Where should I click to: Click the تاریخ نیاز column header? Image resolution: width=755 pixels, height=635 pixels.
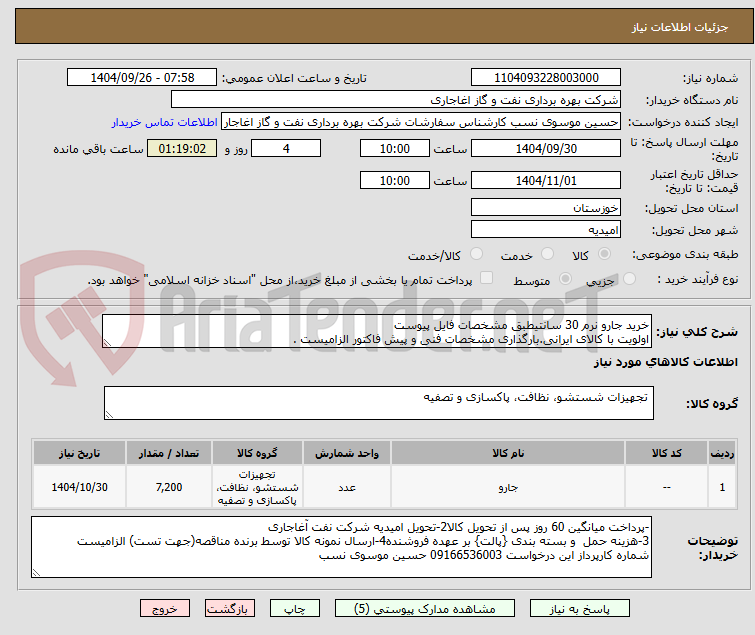[x=79, y=453]
